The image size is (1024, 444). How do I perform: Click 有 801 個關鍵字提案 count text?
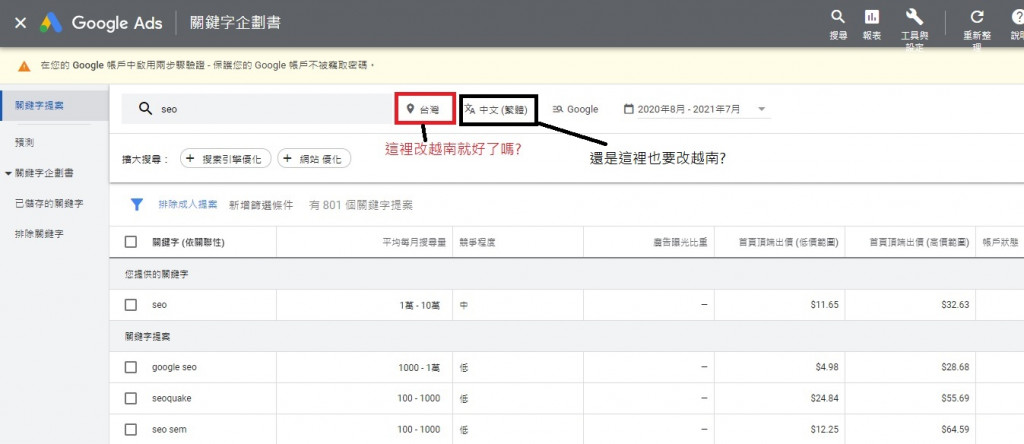(361, 205)
